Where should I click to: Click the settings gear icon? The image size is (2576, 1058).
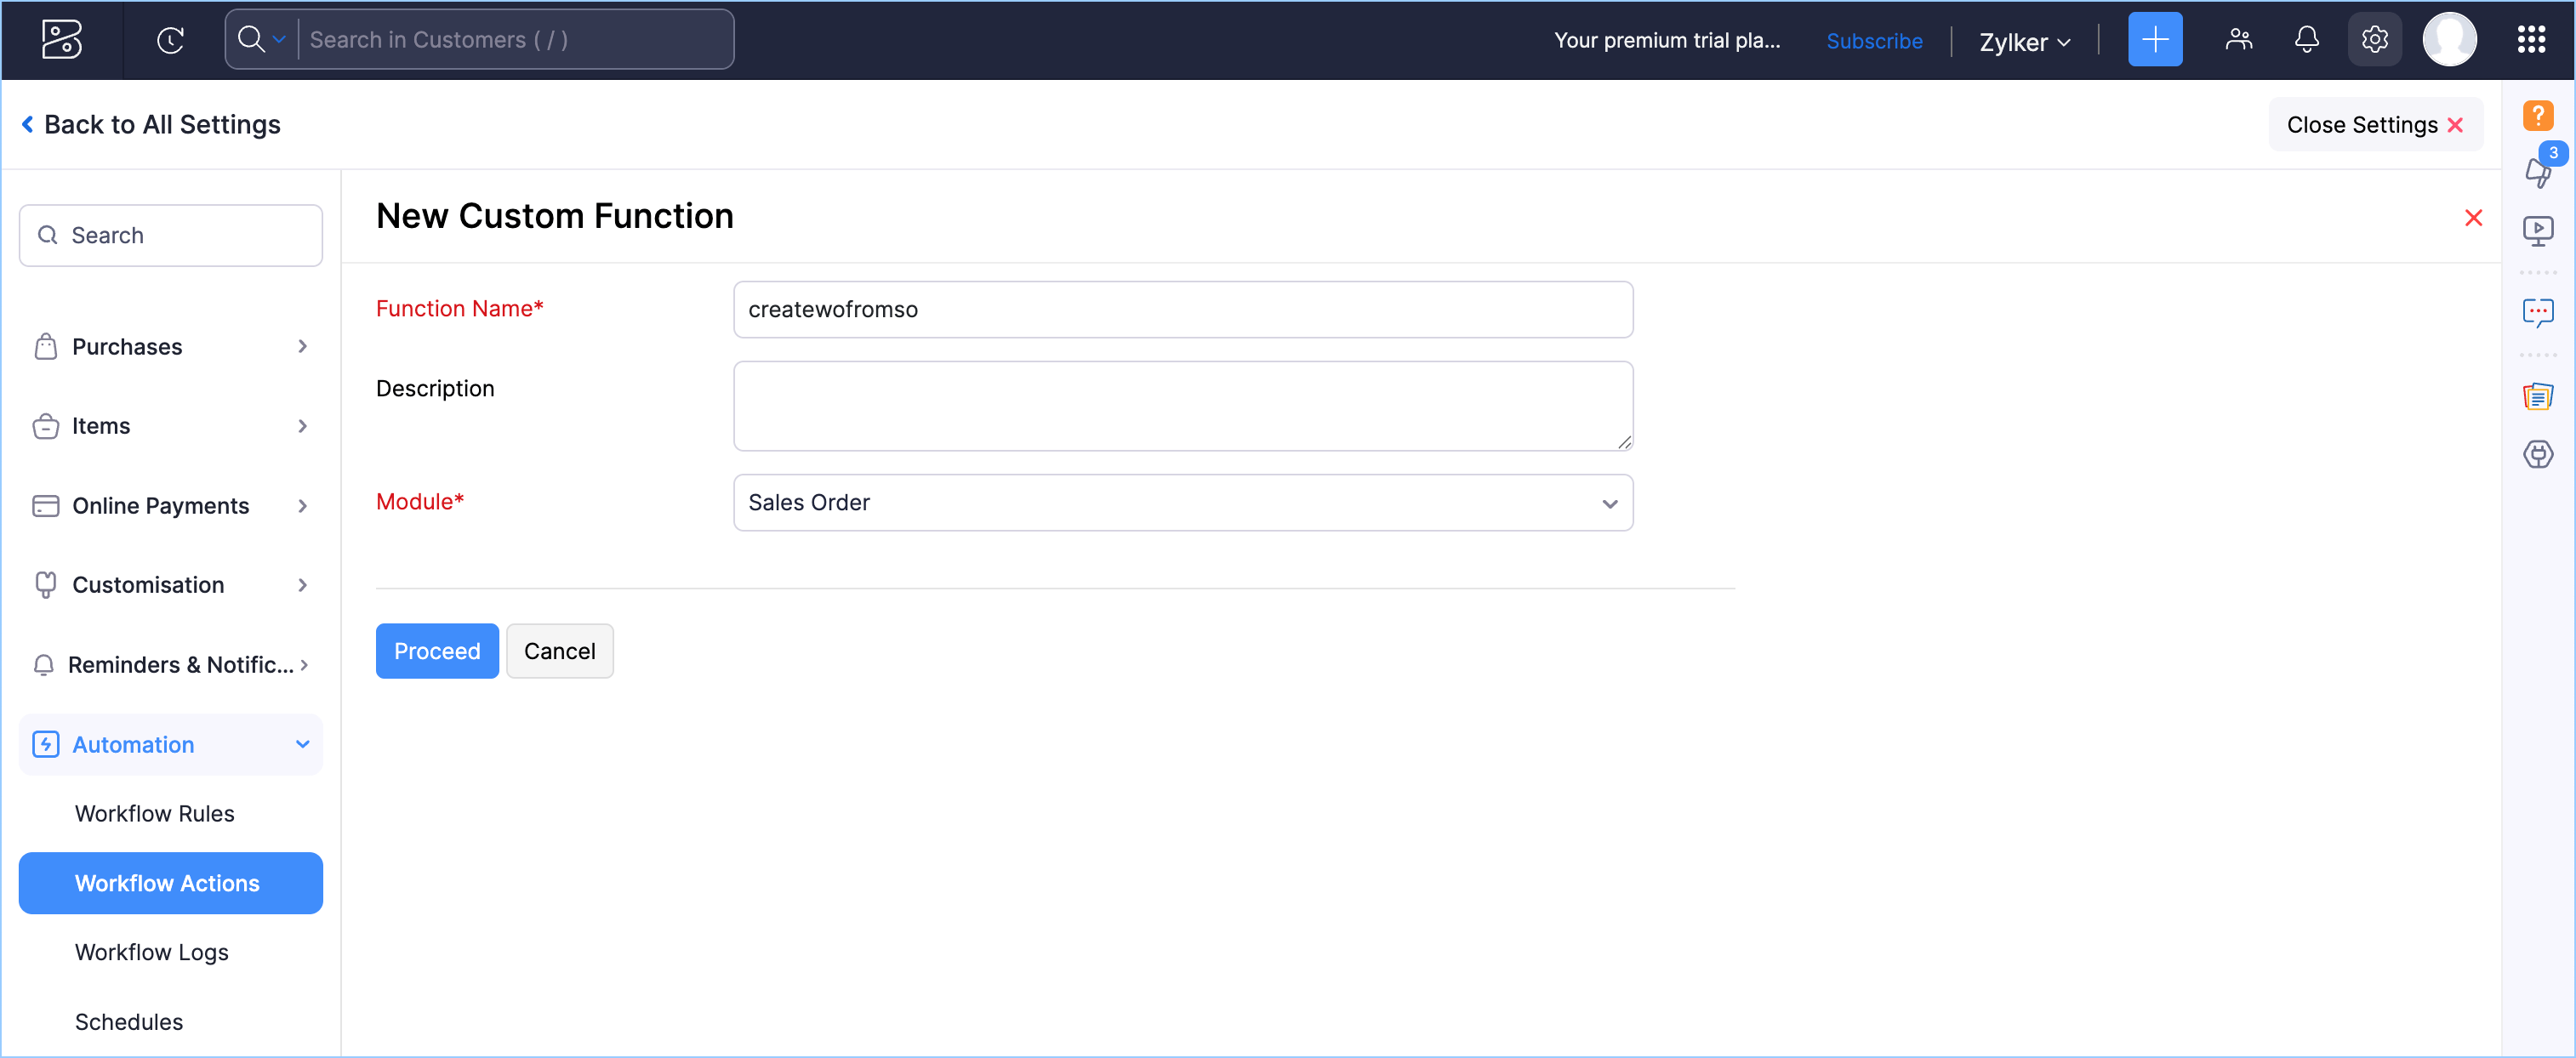point(2374,40)
